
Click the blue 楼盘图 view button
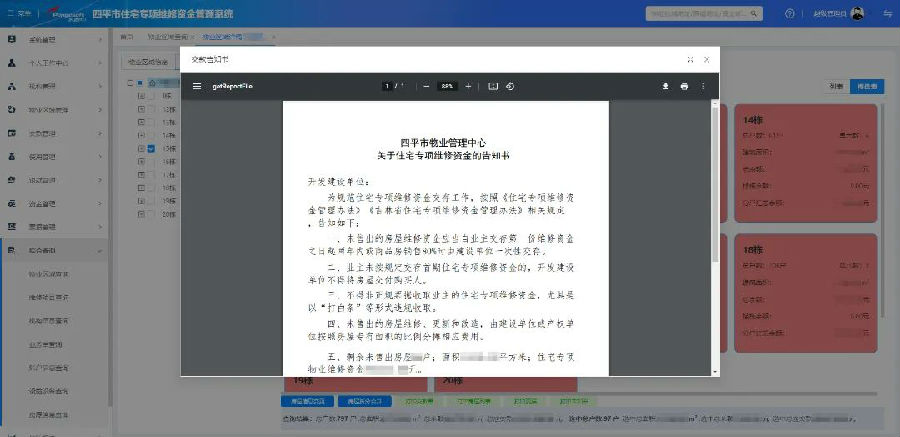[x=867, y=86]
